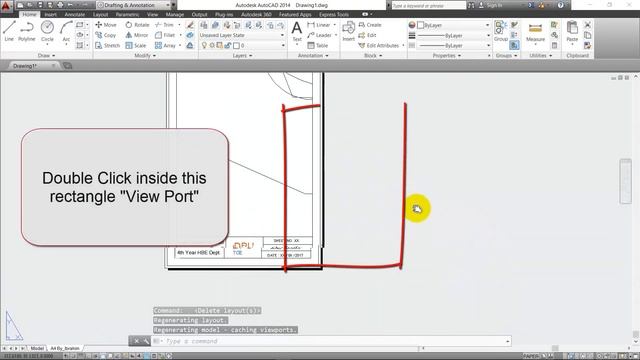Click the keyword search box
Image resolution: width=640 pixels, height=360 pixels.
point(429,5)
